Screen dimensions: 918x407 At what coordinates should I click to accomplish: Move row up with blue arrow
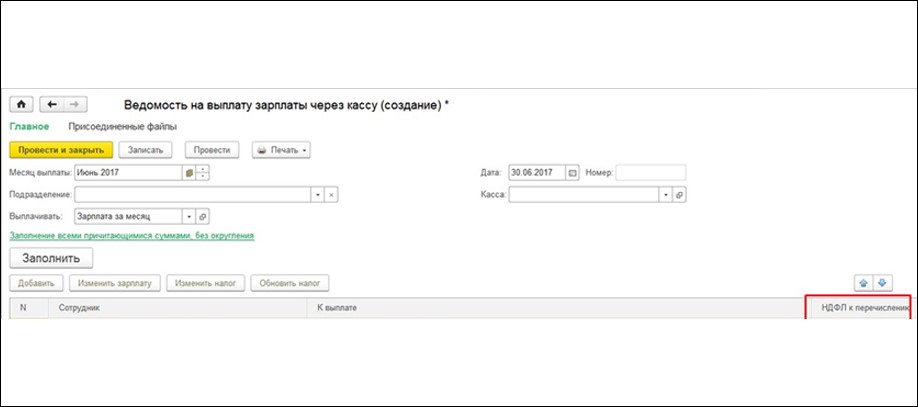pyautogui.click(x=862, y=283)
